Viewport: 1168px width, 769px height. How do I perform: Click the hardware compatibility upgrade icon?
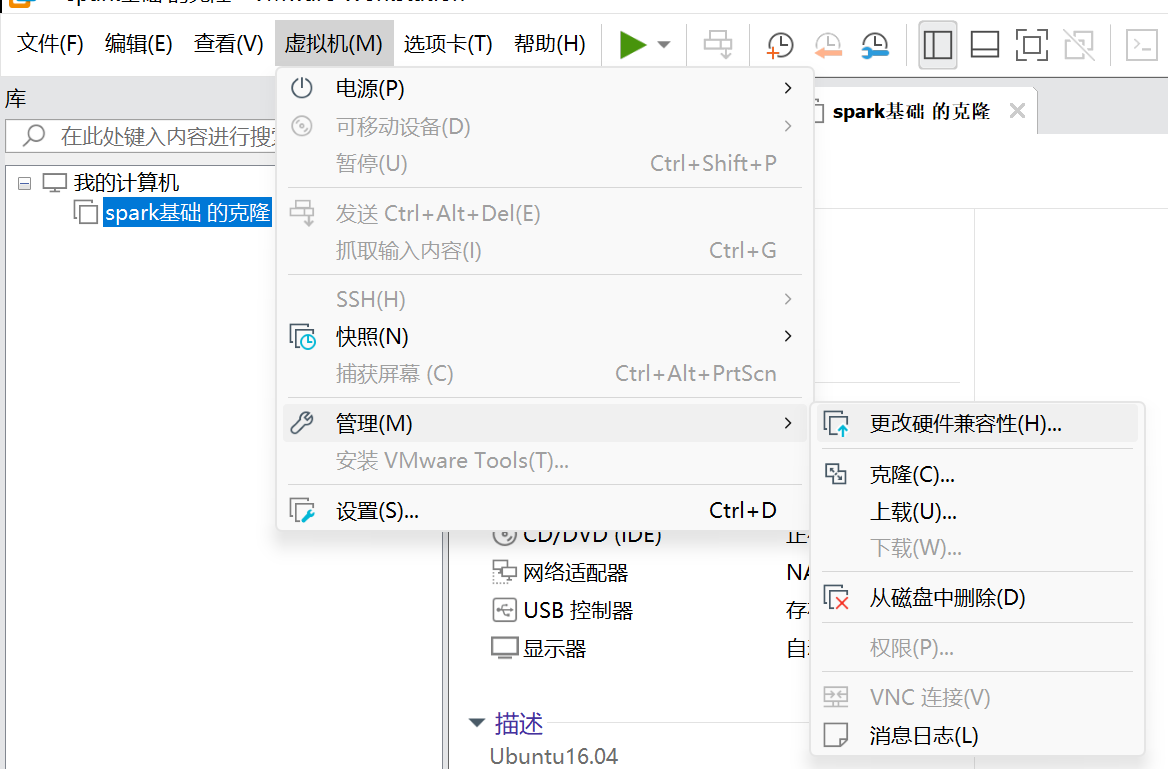tap(836, 424)
